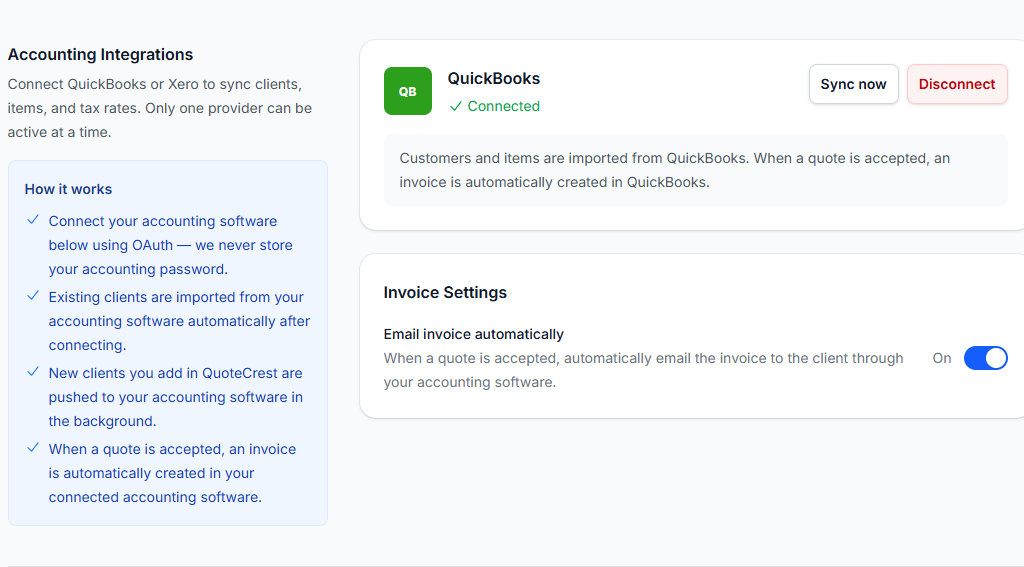
Task: Click the OAuth password bullet text
Action: pyautogui.click(x=170, y=245)
